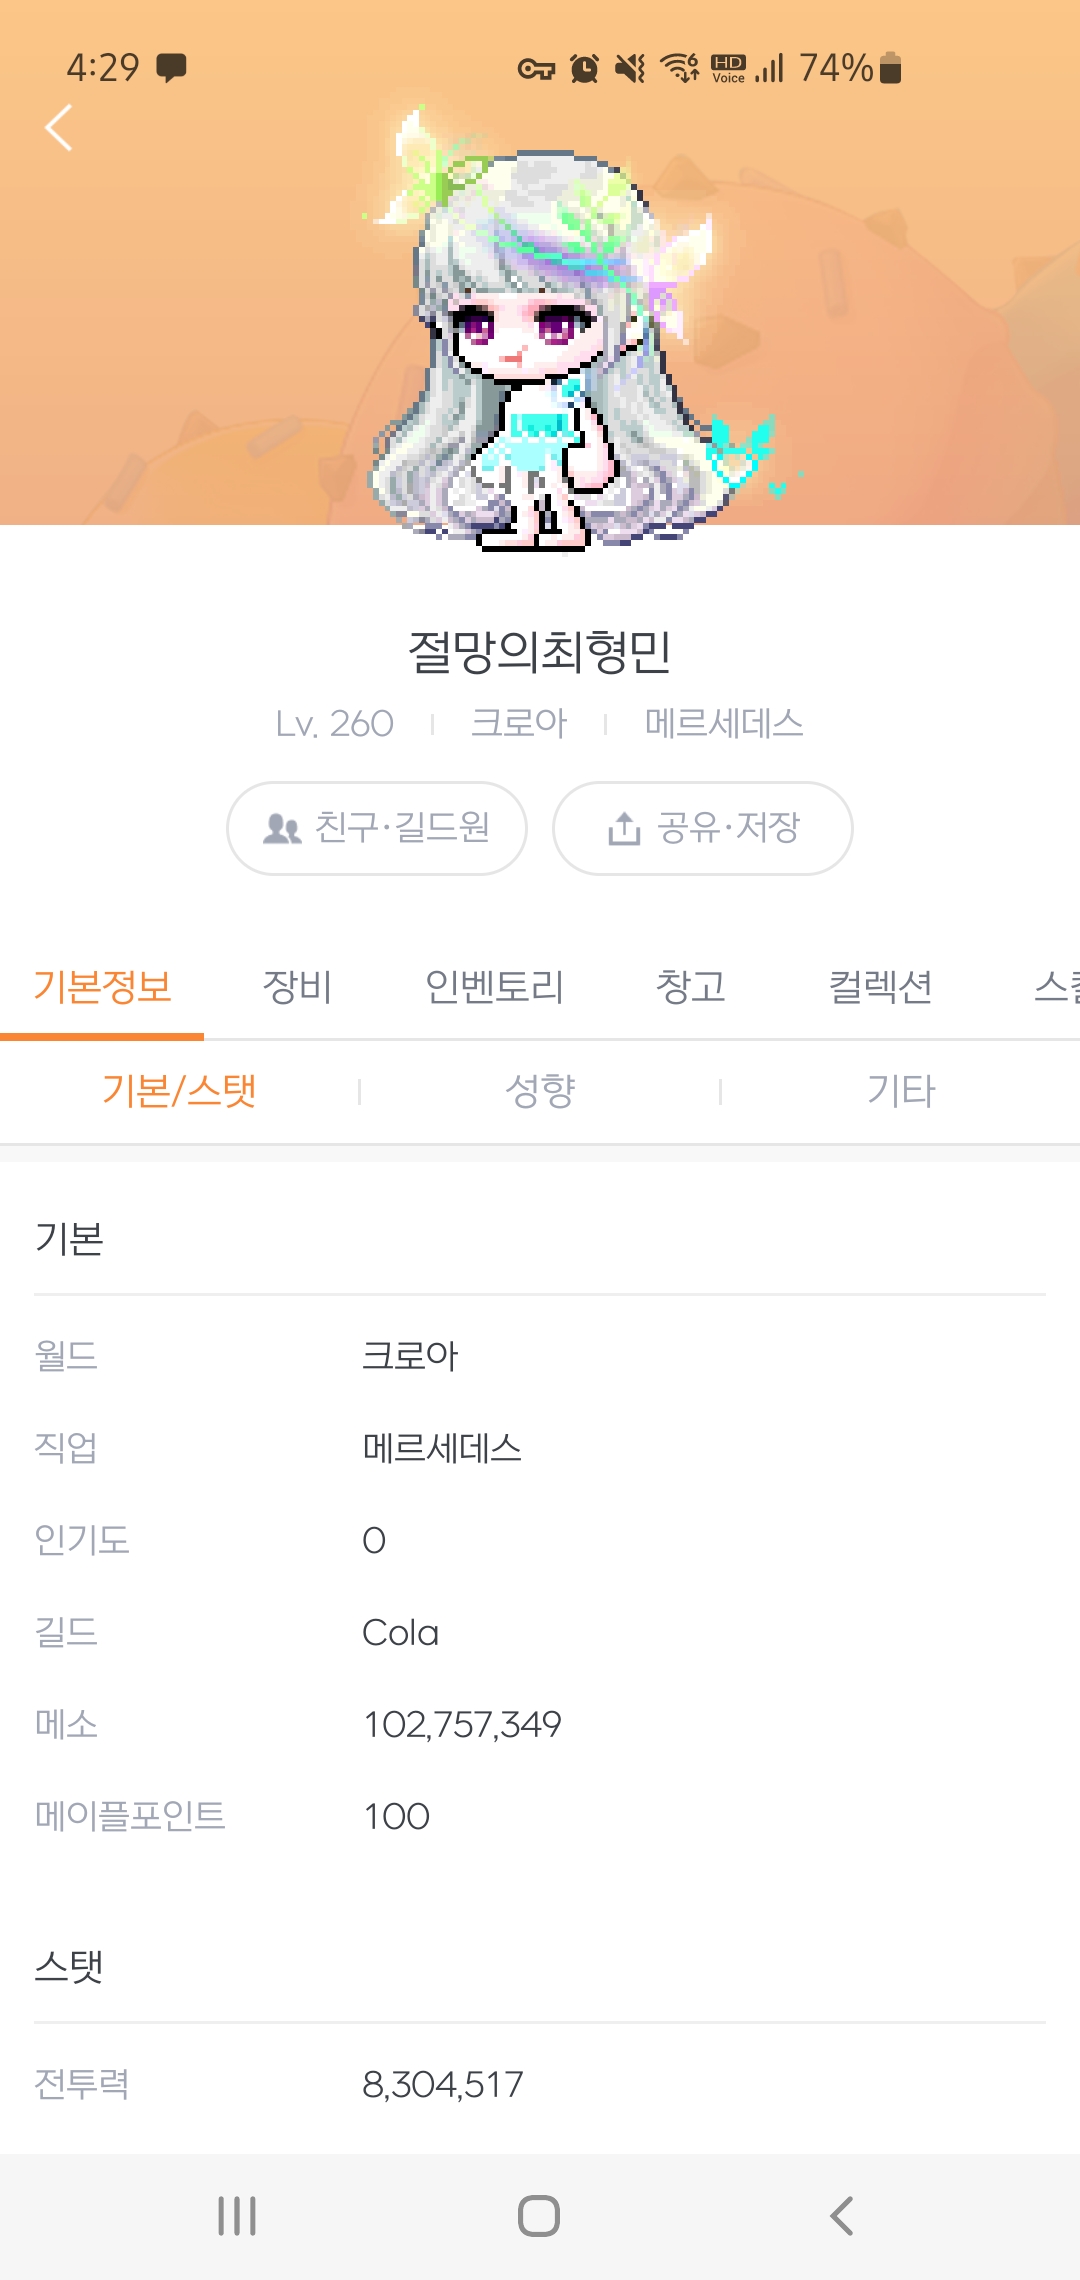Switch to the 인벤토리 tab
Image resolution: width=1080 pixels, height=2280 pixels.
pyautogui.click(x=494, y=987)
